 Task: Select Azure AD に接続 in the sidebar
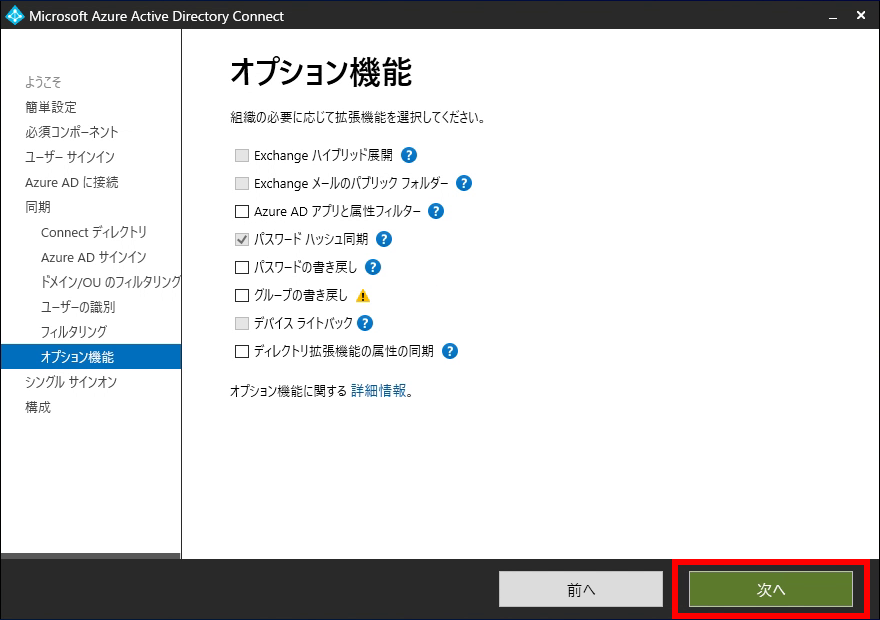click(x=71, y=182)
